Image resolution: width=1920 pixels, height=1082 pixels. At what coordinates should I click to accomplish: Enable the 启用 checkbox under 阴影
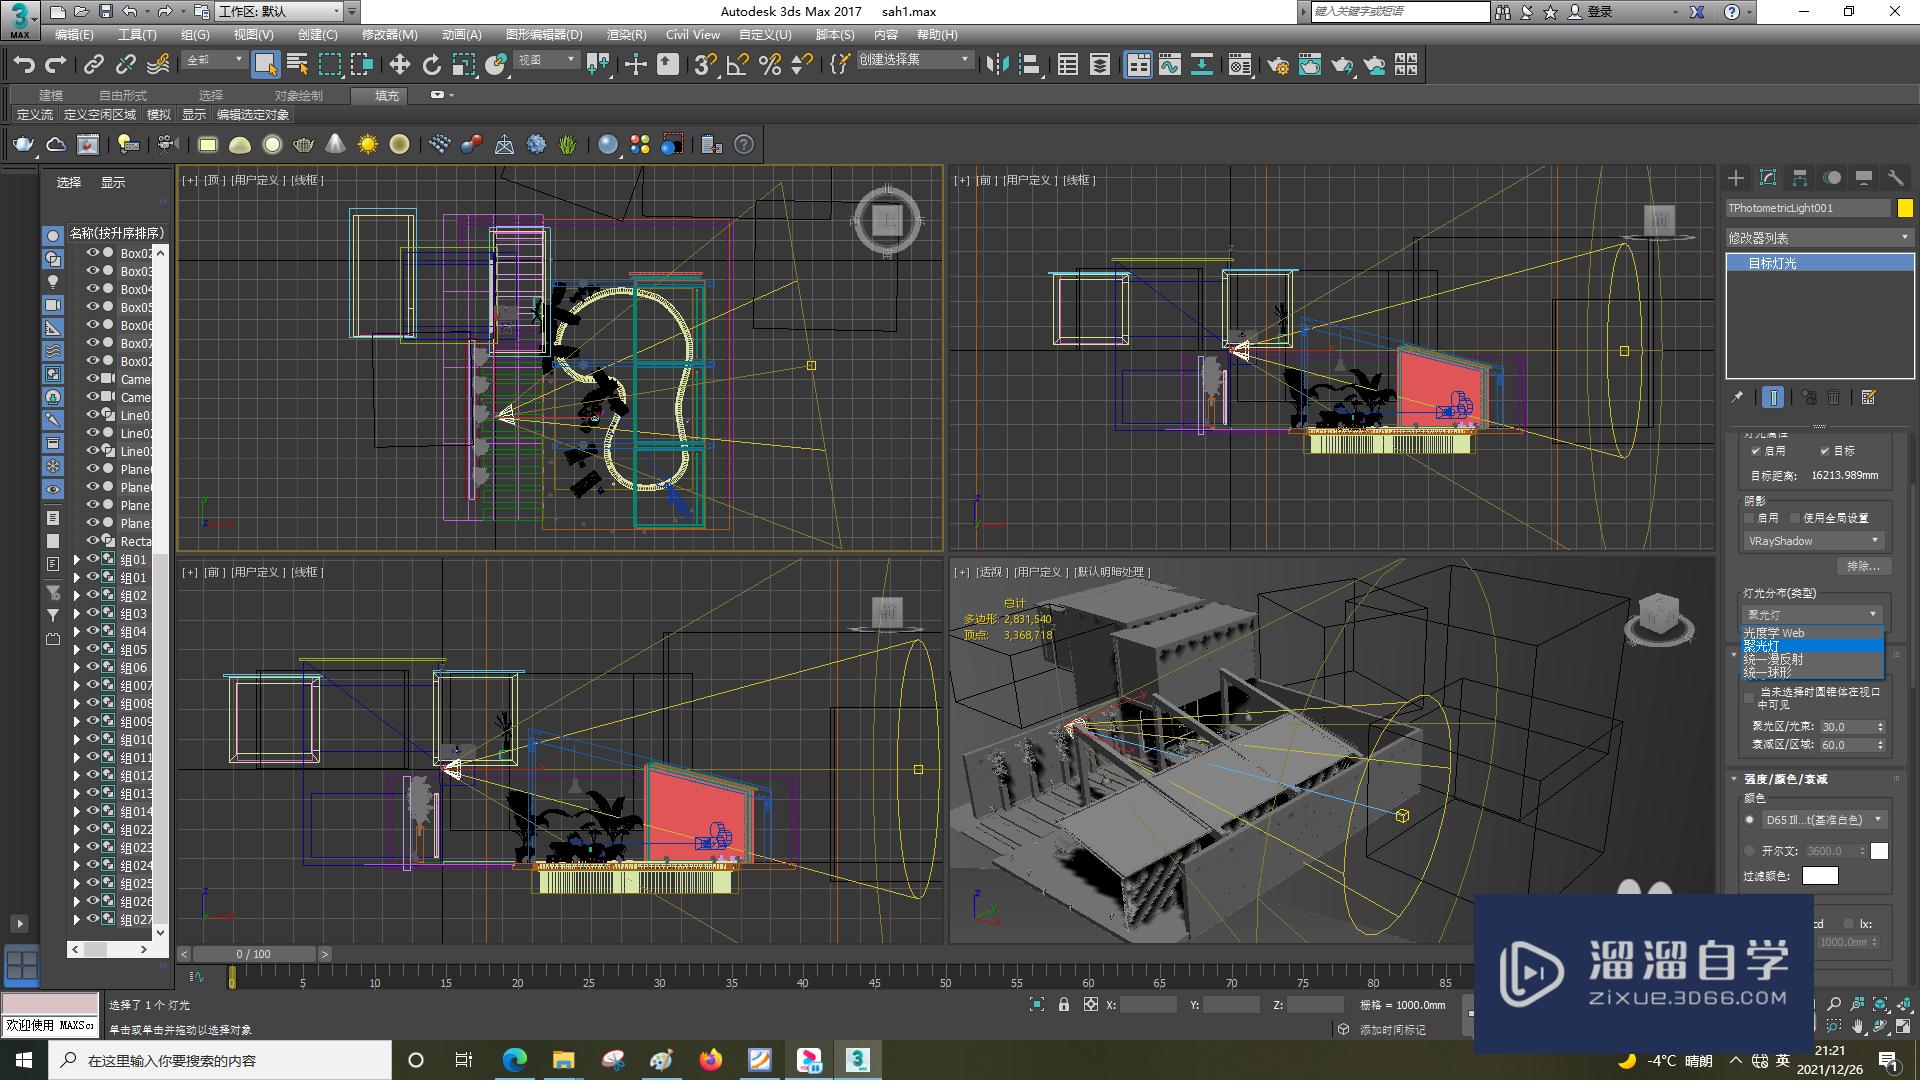tap(1750, 518)
